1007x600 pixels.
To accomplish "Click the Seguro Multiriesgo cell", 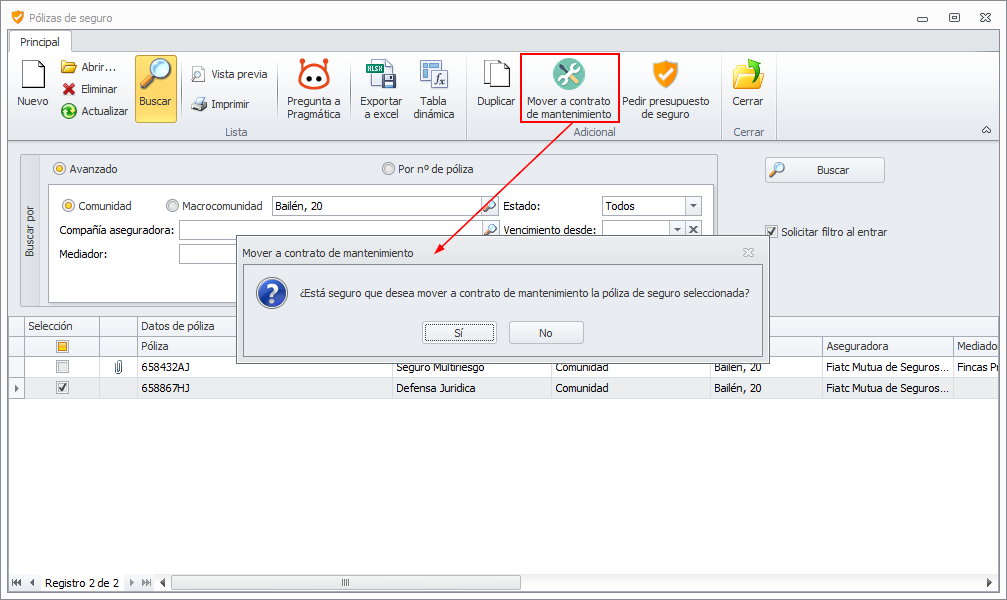I will pos(471,369).
